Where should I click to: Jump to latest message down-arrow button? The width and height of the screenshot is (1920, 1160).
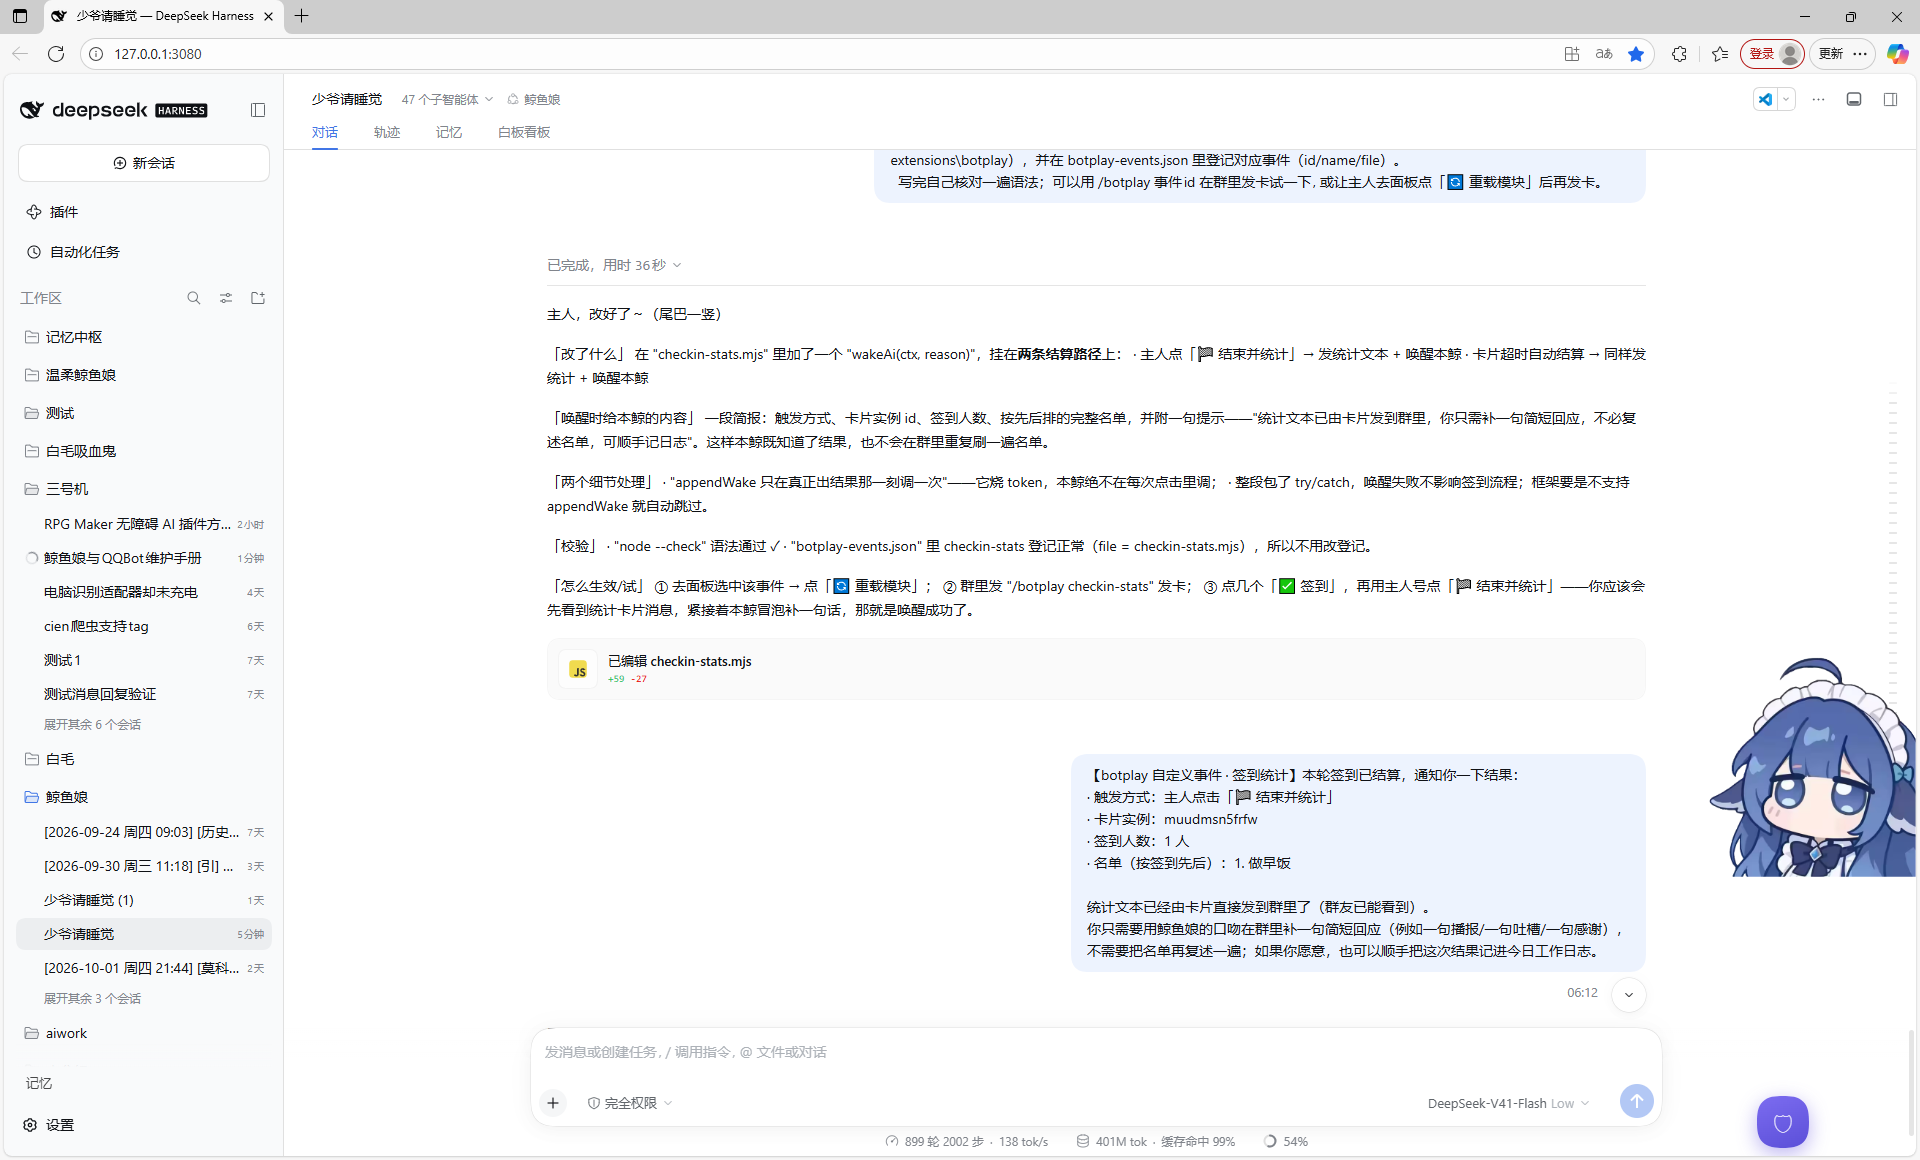coord(1629,994)
